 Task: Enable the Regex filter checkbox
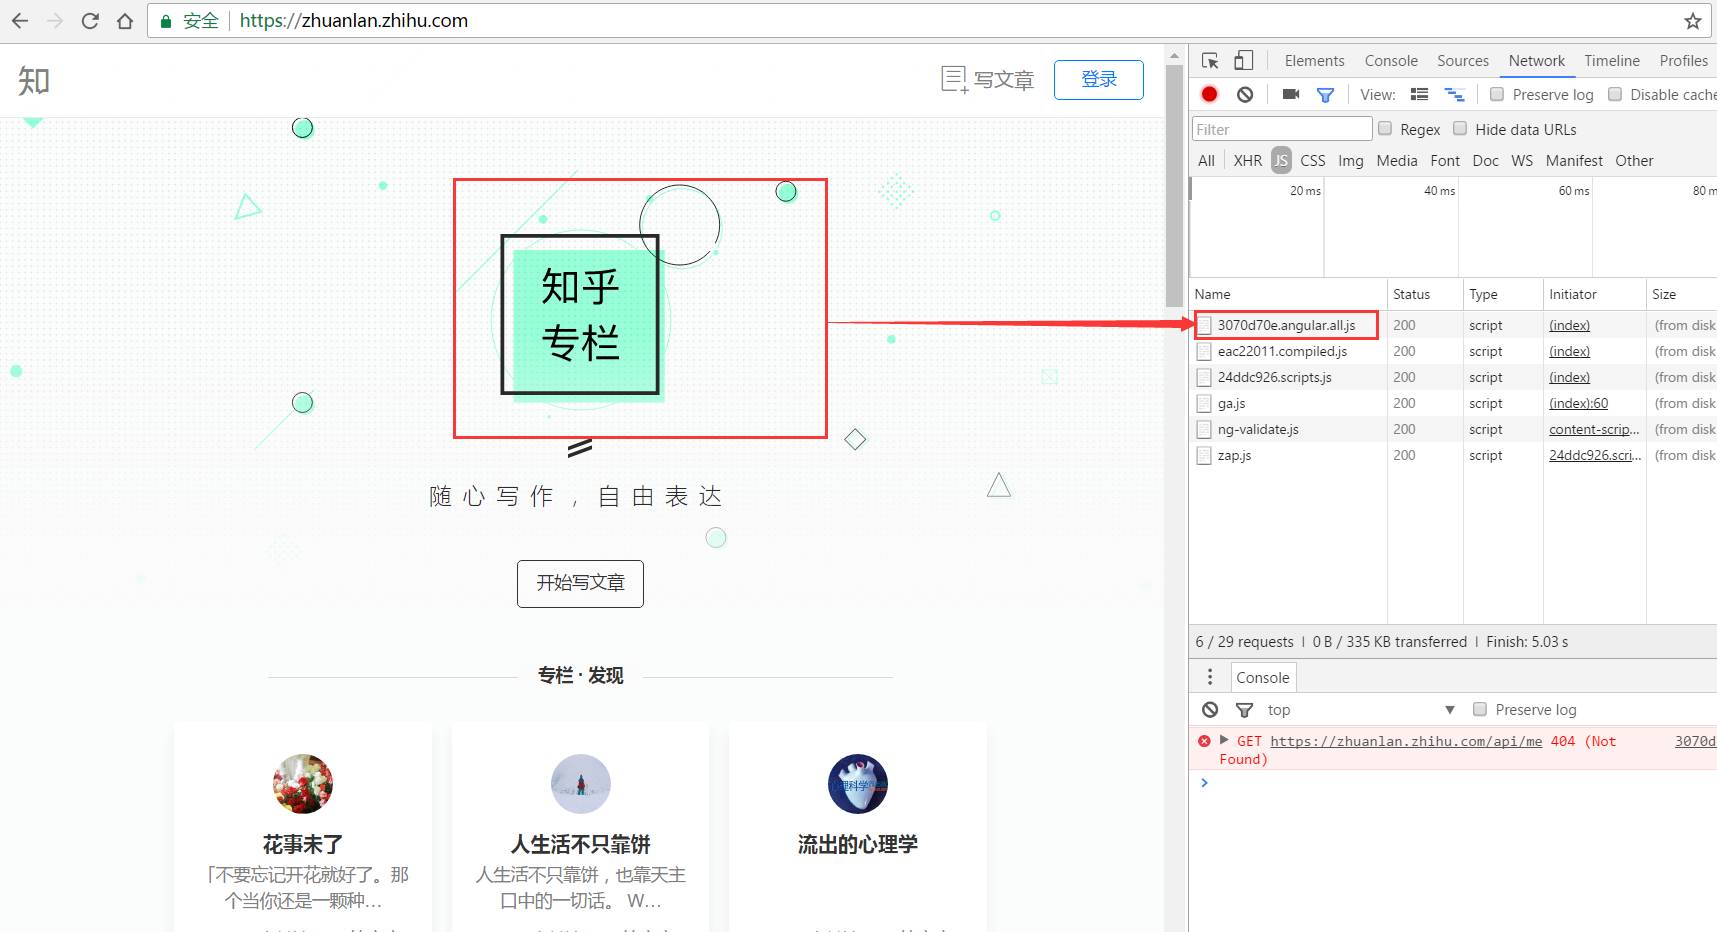[x=1385, y=128]
